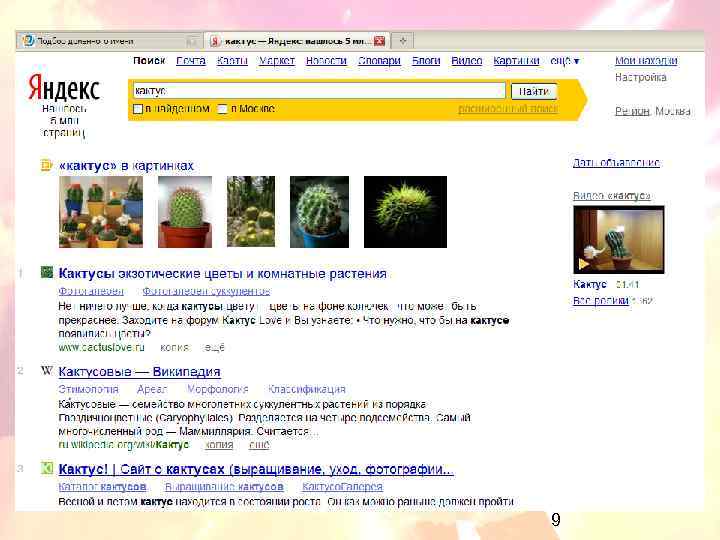The image size is (720, 540).
Task: Open the 'копия' link under the Wikipedia result
Action: click(219, 445)
